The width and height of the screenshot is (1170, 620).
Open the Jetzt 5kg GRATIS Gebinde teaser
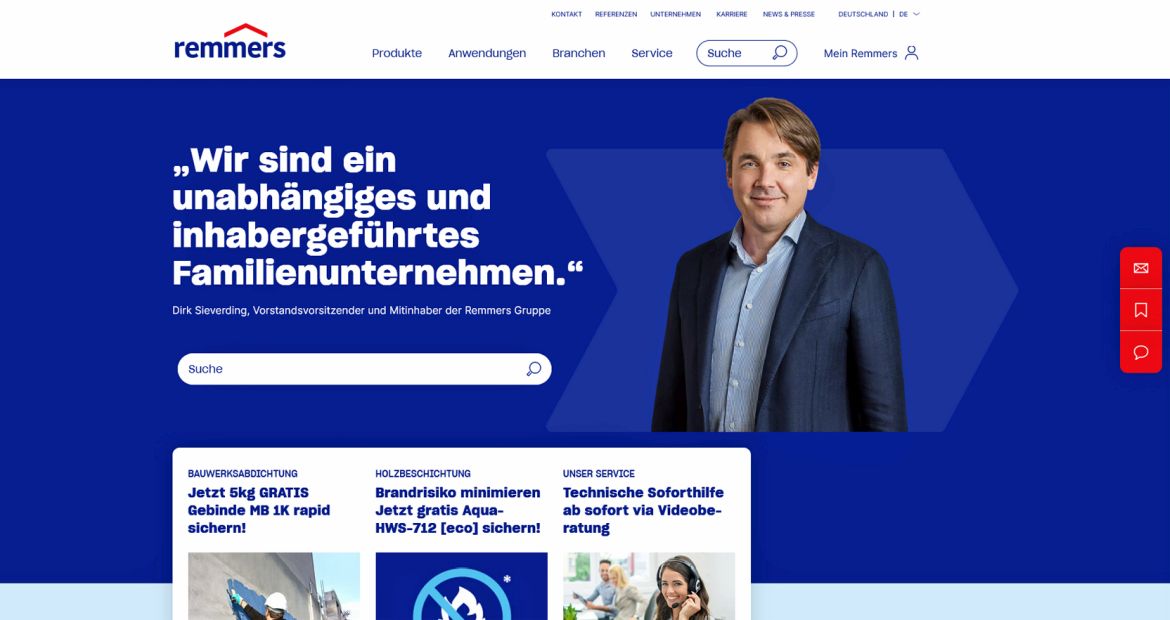click(x=259, y=510)
